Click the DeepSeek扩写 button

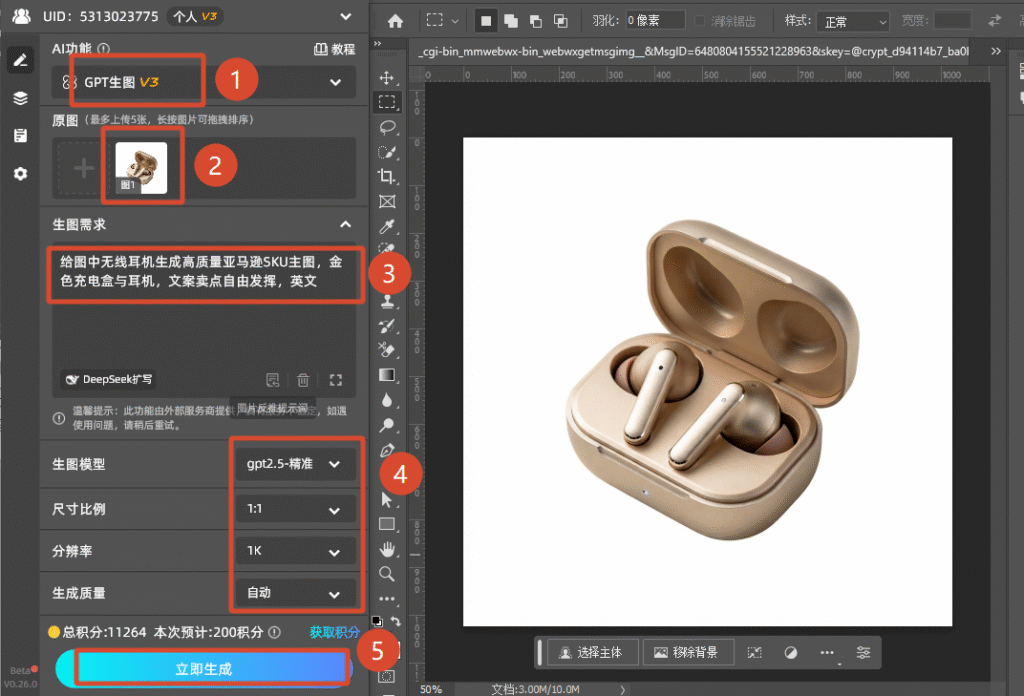pyautogui.click(x=108, y=379)
